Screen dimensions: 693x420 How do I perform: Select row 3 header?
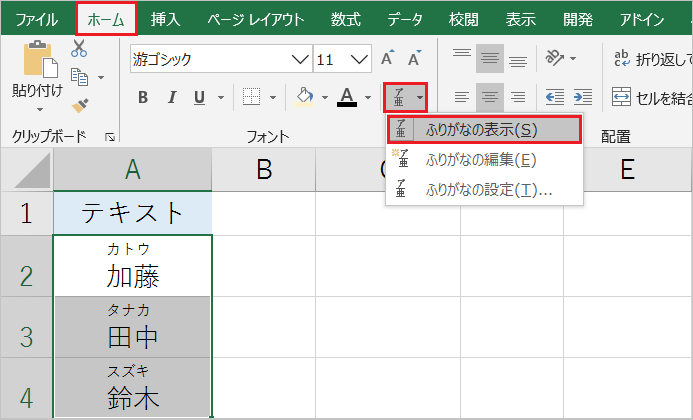tap(27, 327)
